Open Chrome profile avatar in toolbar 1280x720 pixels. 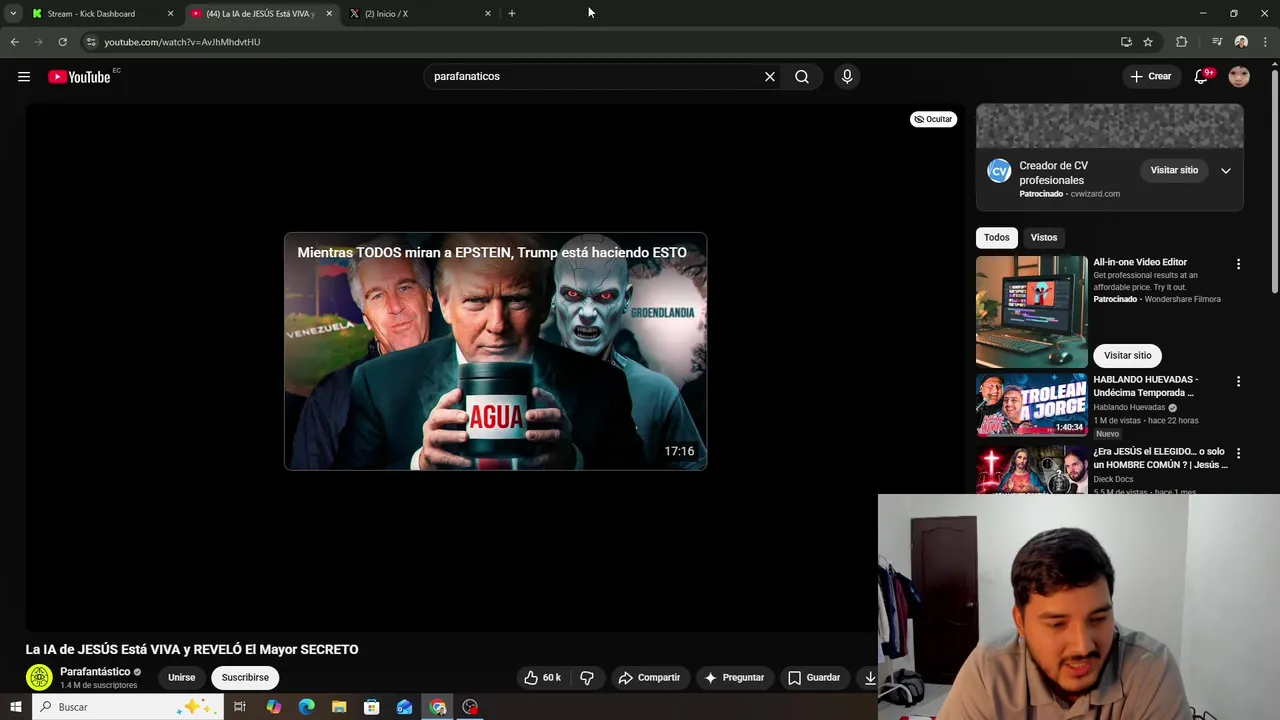pyautogui.click(x=1241, y=42)
